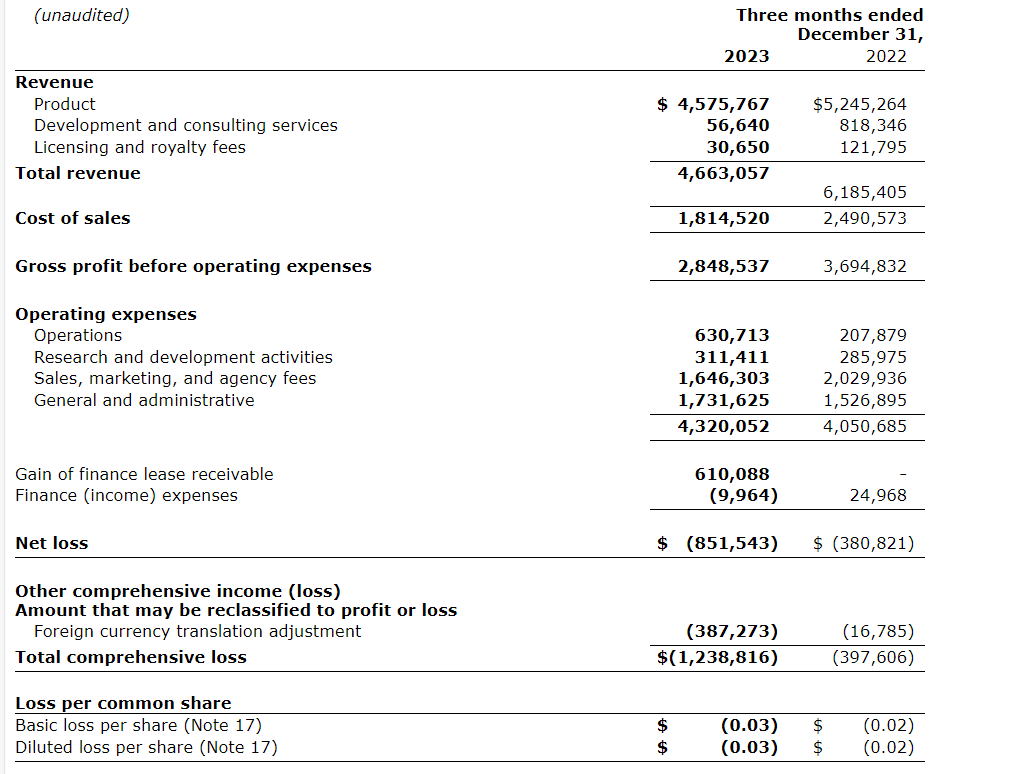Select operations expense 207,879
The width and height of the screenshot is (1019, 774).
(873, 335)
